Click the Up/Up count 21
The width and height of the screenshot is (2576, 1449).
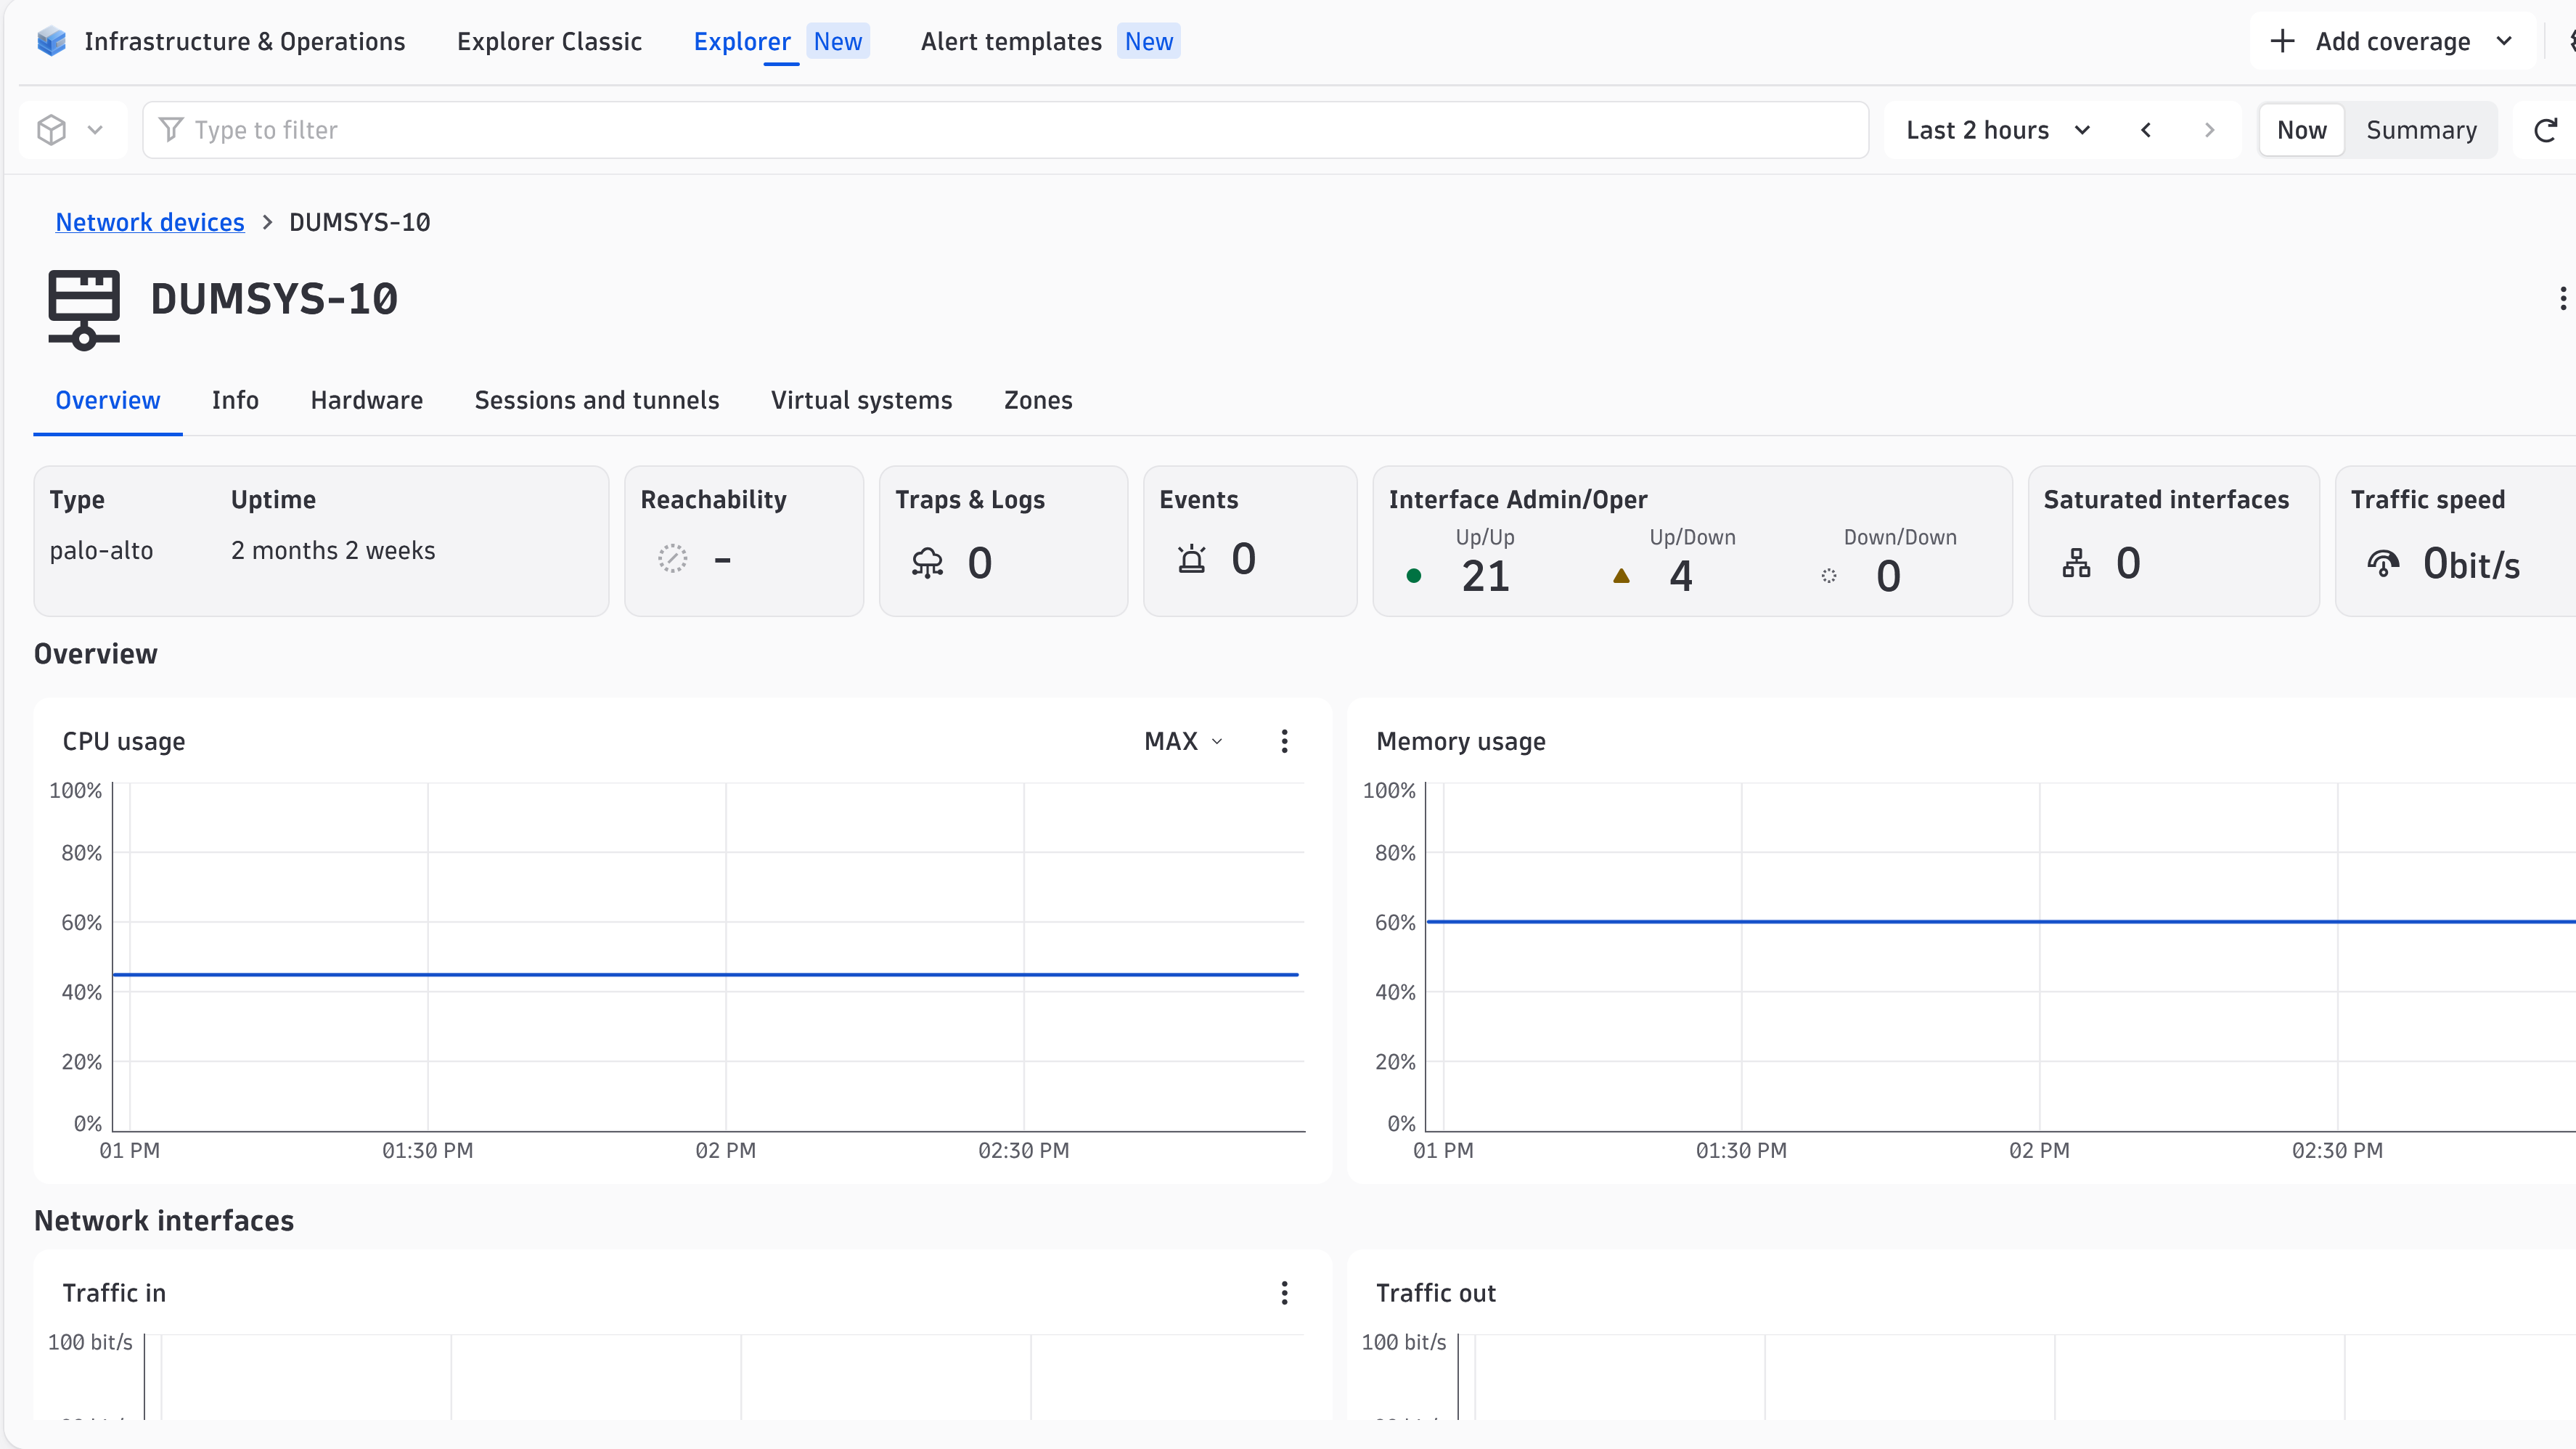tap(1485, 576)
